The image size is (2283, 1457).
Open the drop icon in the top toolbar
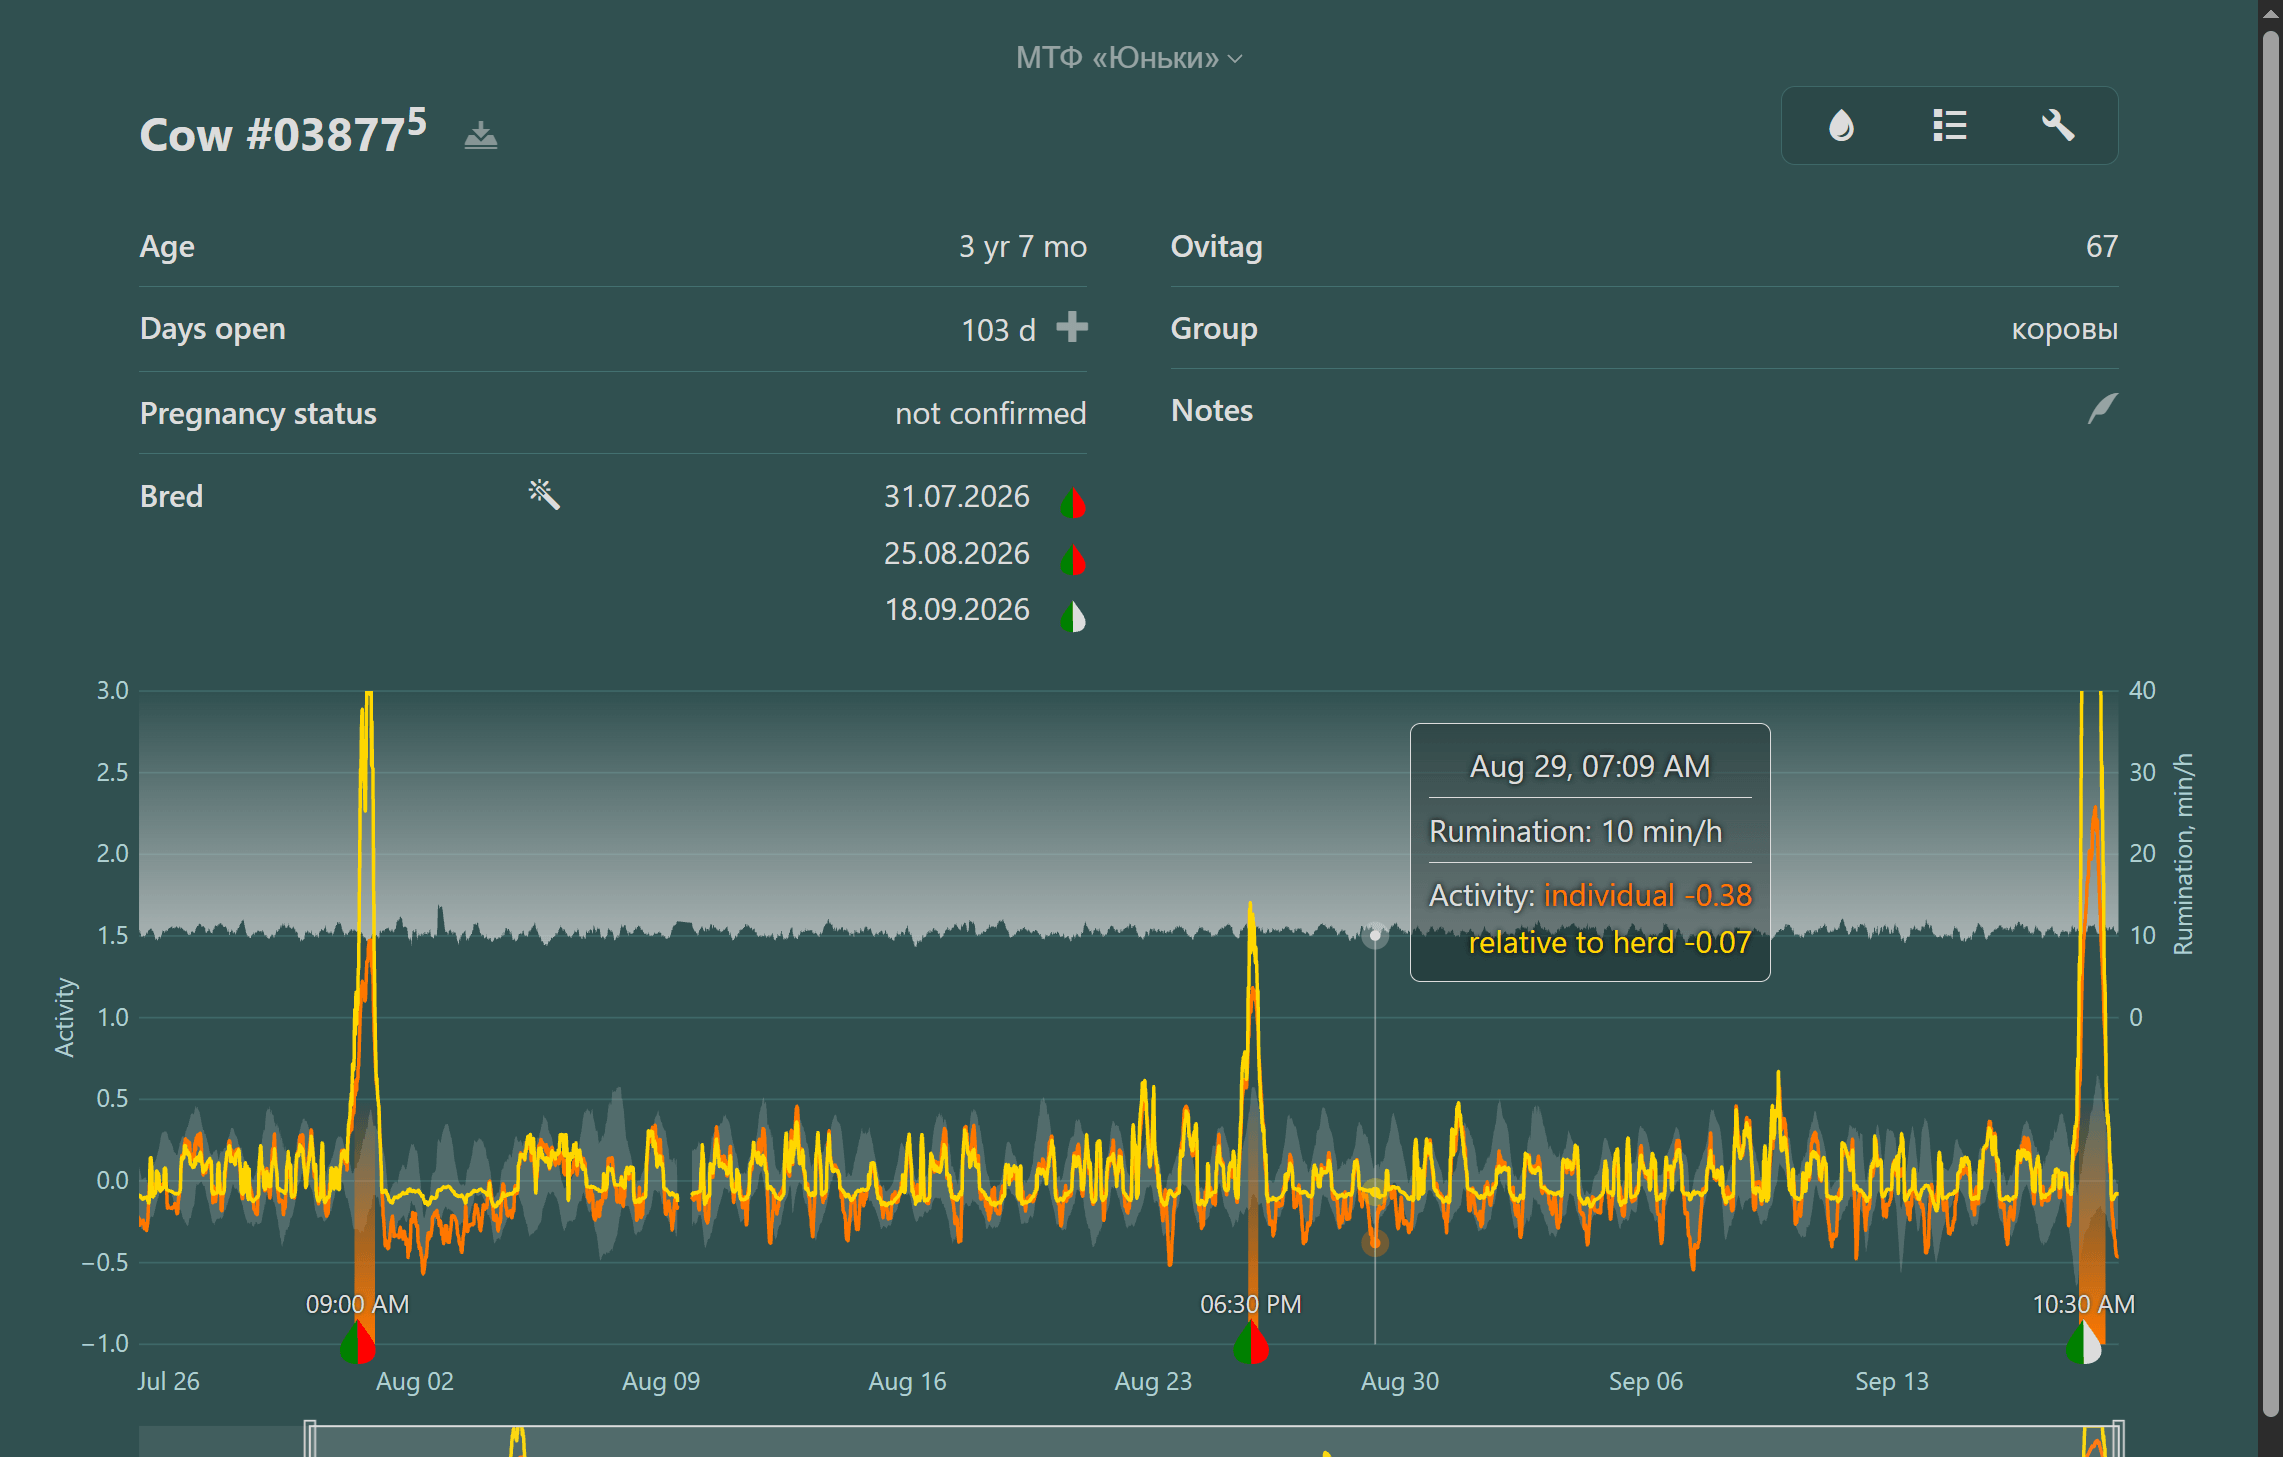(x=1841, y=126)
